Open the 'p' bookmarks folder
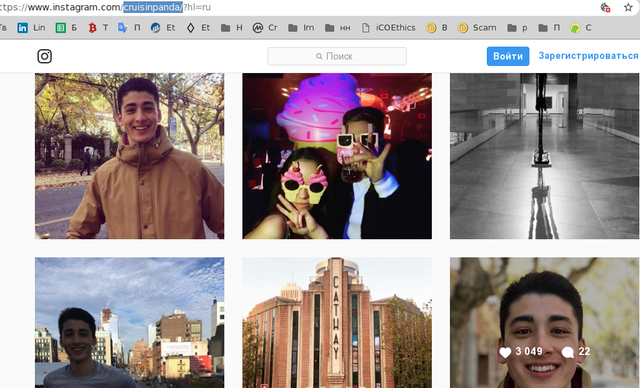Viewport: 640px width, 388px height. (517, 28)
